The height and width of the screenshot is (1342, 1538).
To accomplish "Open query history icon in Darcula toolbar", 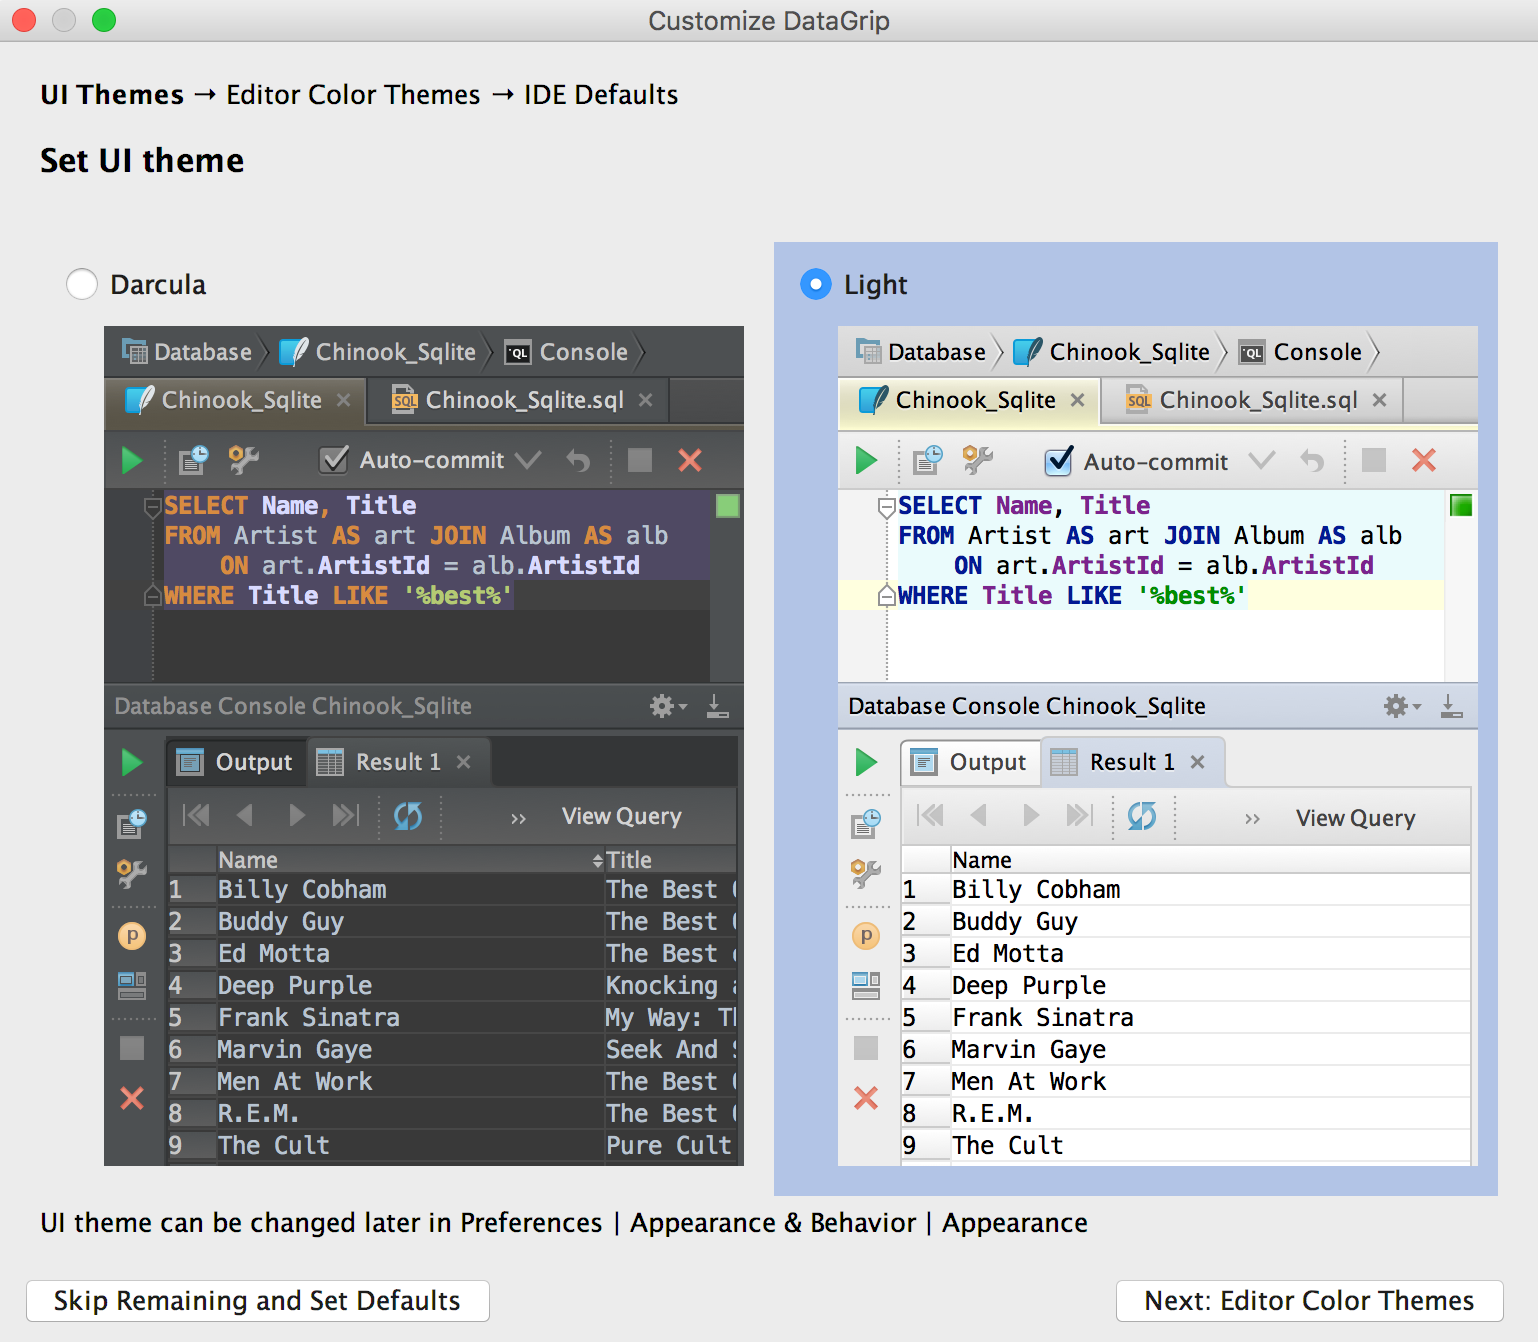I will 193,460.
